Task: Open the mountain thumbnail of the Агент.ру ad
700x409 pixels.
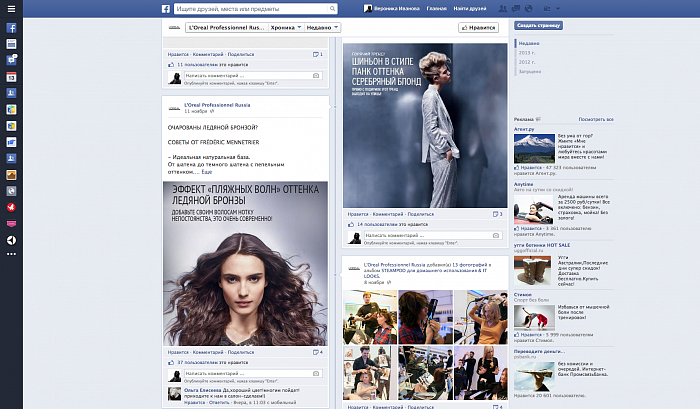Action: pos(534,149)
